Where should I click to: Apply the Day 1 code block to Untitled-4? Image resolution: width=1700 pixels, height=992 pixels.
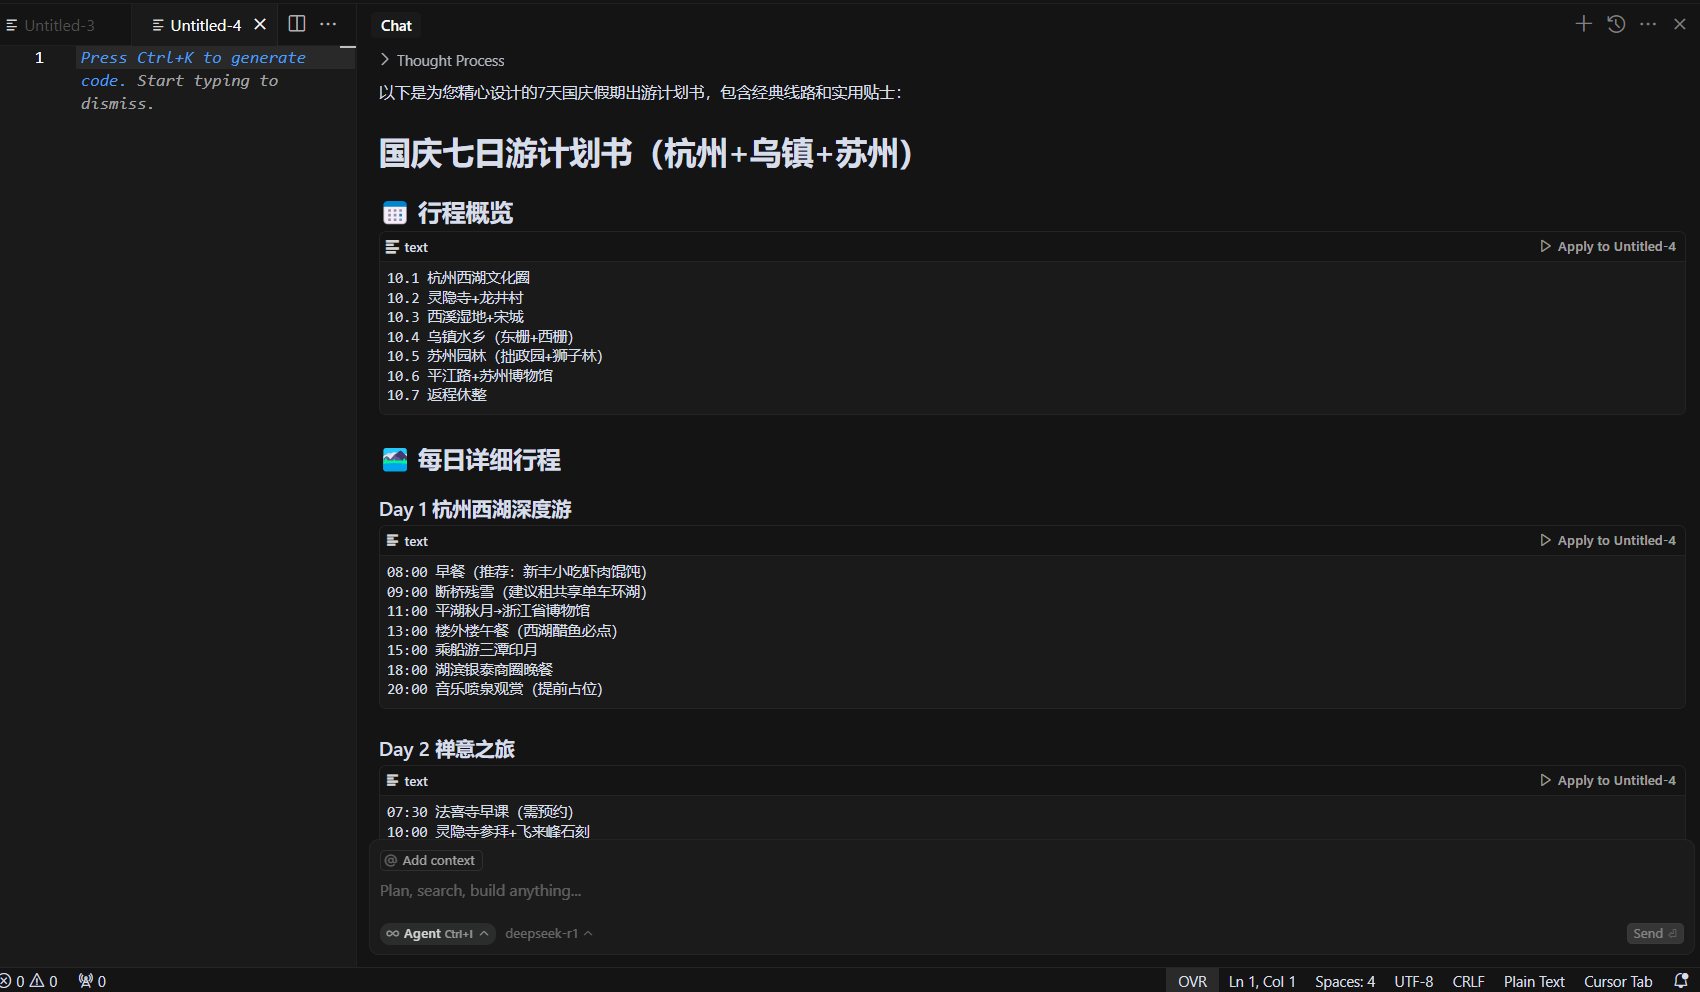[x=1608, y=540]
